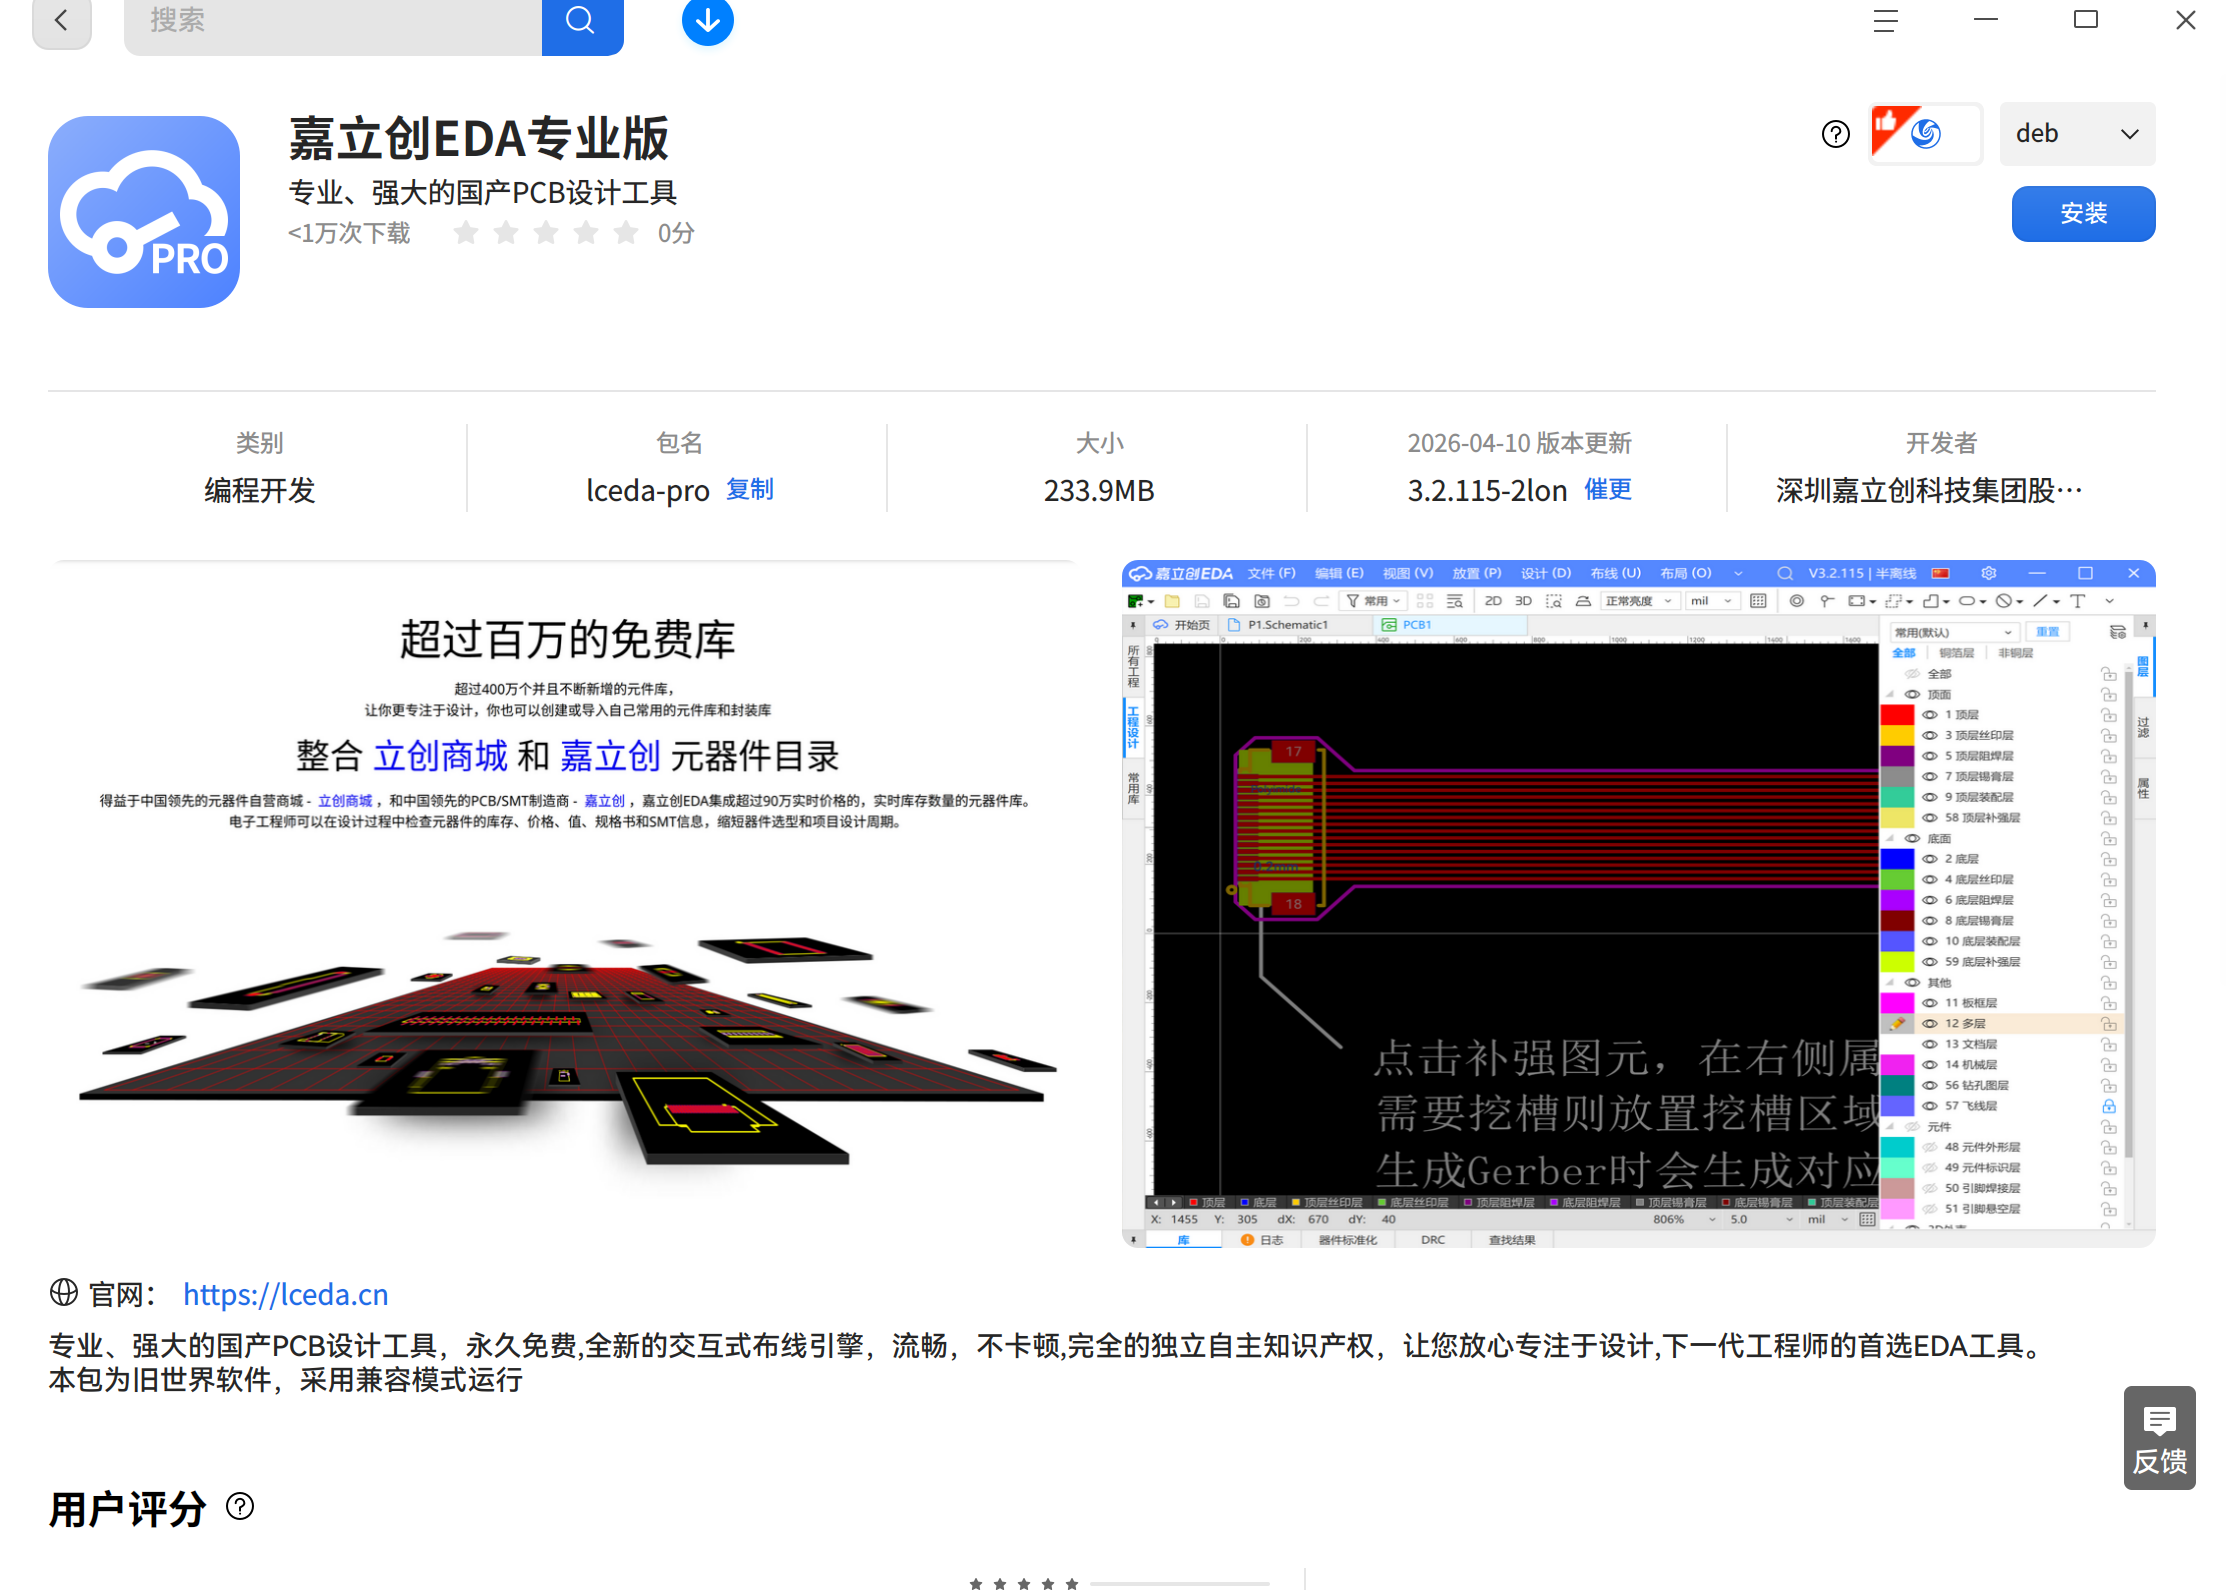Click the download manager icon at top
This screenshot has width=2226, height=1590.
(707, 21)
